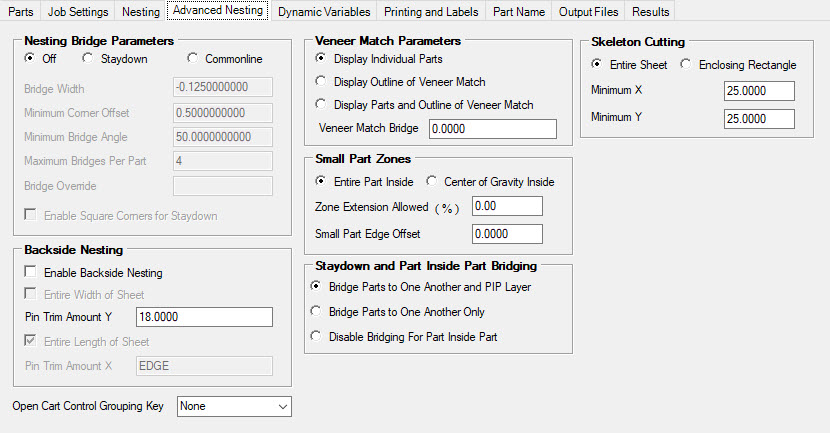Enable Backside Nesting checkbox
This screenshot has width=830, height=433.
(32, 273)
